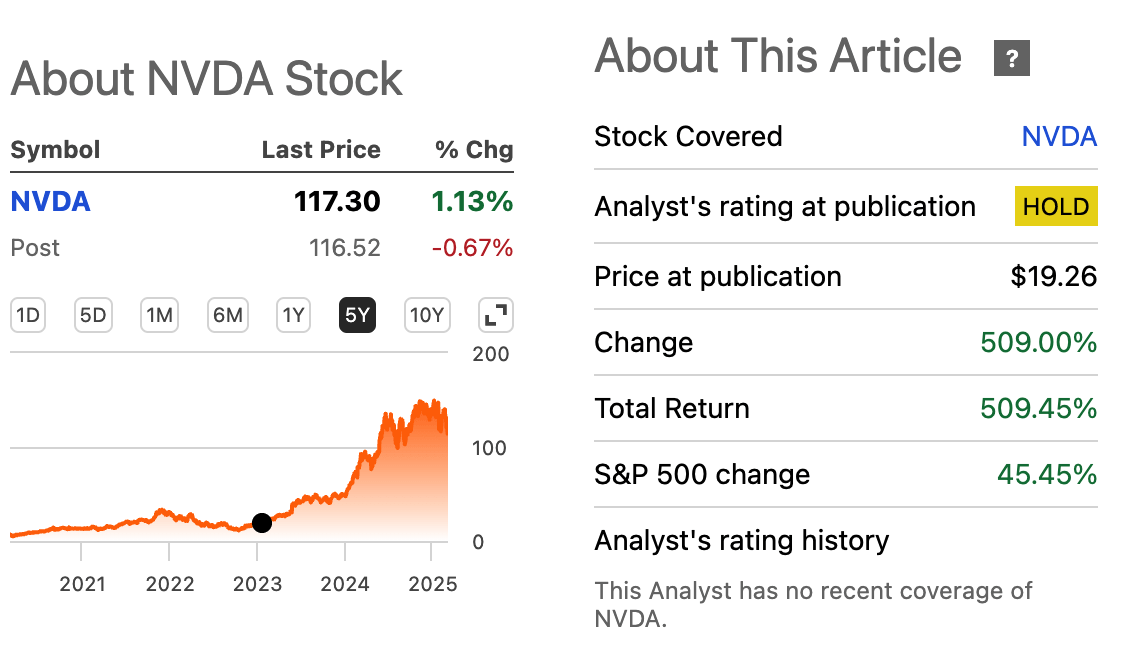1135x651 pixels.
Task: Toggle the HOLD rating badge
Action: click(1056, 206)
